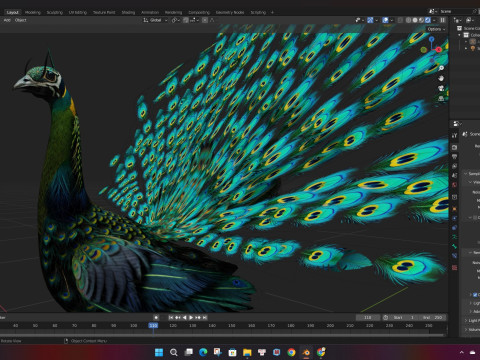Toggle X-ray mode
480x360 pixels.
[400, 20]
